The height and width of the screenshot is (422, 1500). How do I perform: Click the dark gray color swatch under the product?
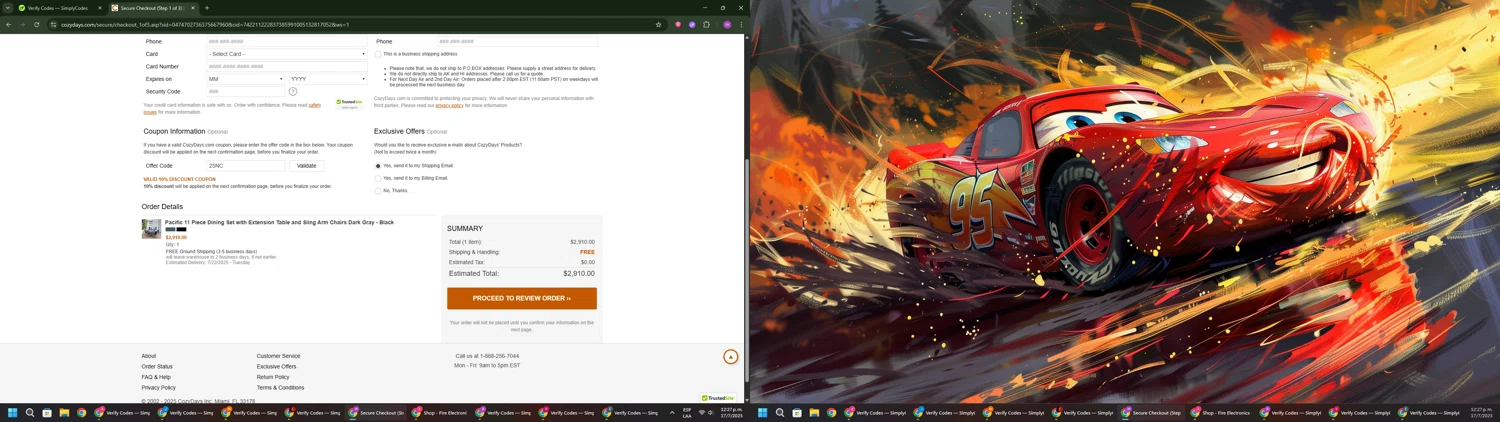[x=170, y=229]
